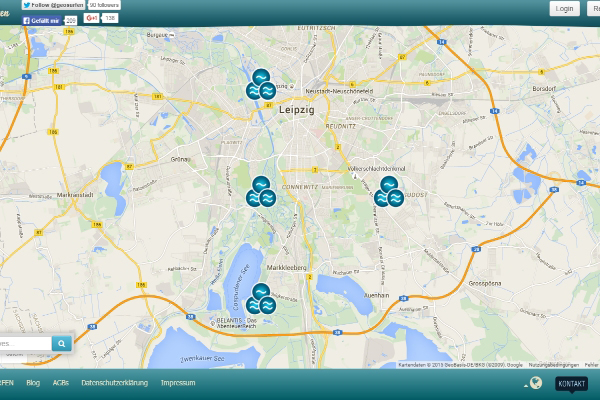The width and height of the screenshot is (600, 400).
Task: Open the surf spot cluster marker near Südost
Action: coord(389,192)
